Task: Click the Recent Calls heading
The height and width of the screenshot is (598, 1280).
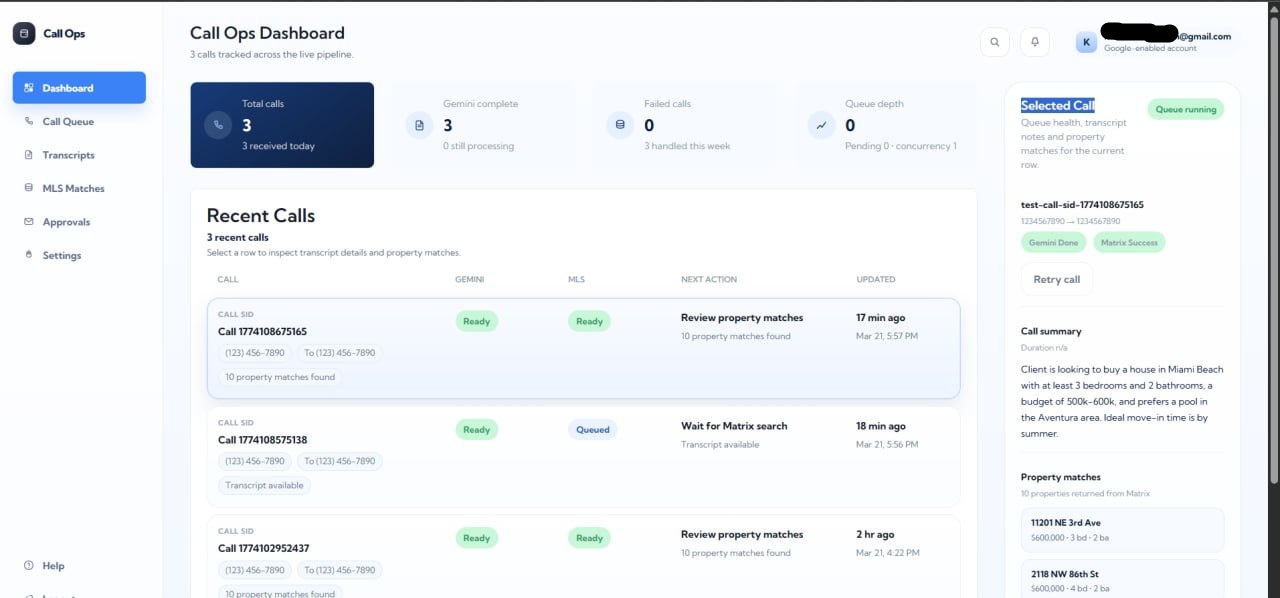Action: point(261,215)
